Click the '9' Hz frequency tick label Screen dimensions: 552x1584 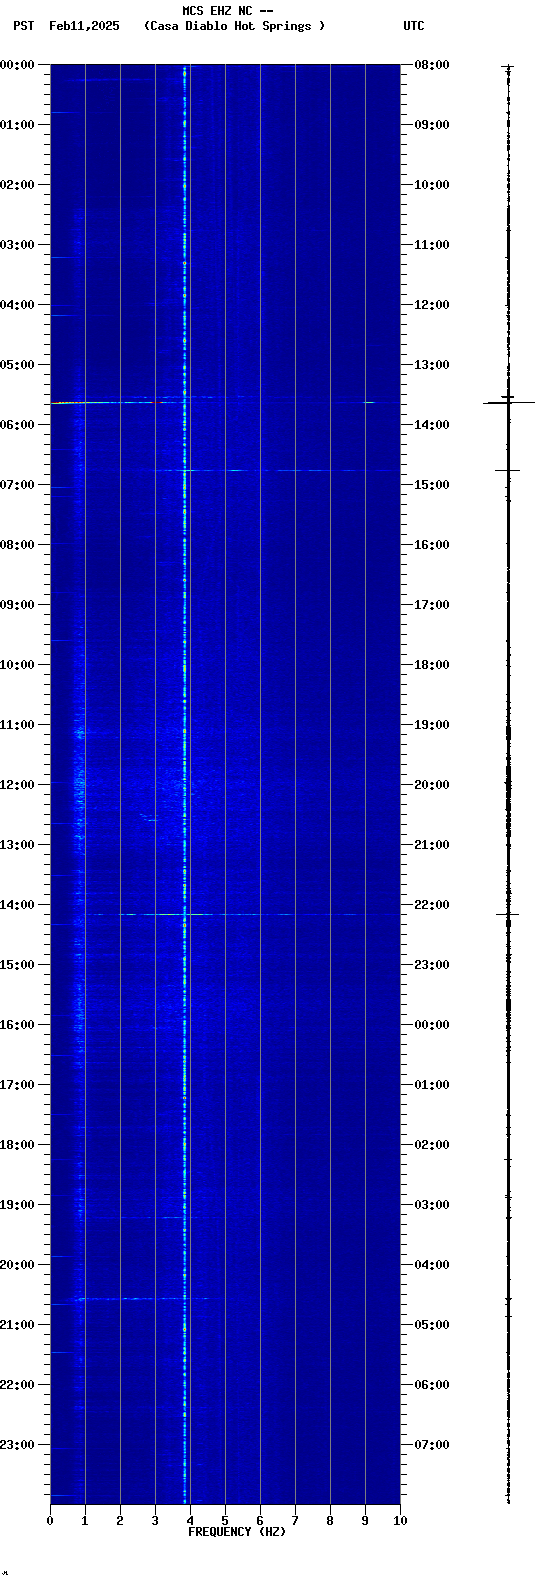coord(365,1521)
